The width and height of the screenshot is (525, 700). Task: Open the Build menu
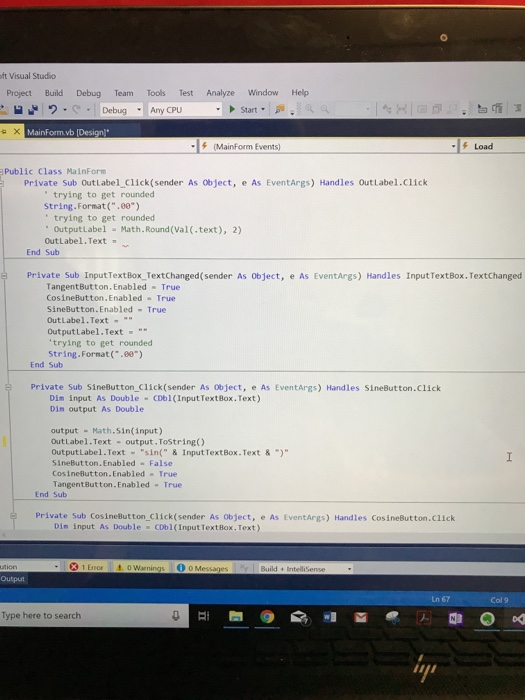(x=54, y=93)
